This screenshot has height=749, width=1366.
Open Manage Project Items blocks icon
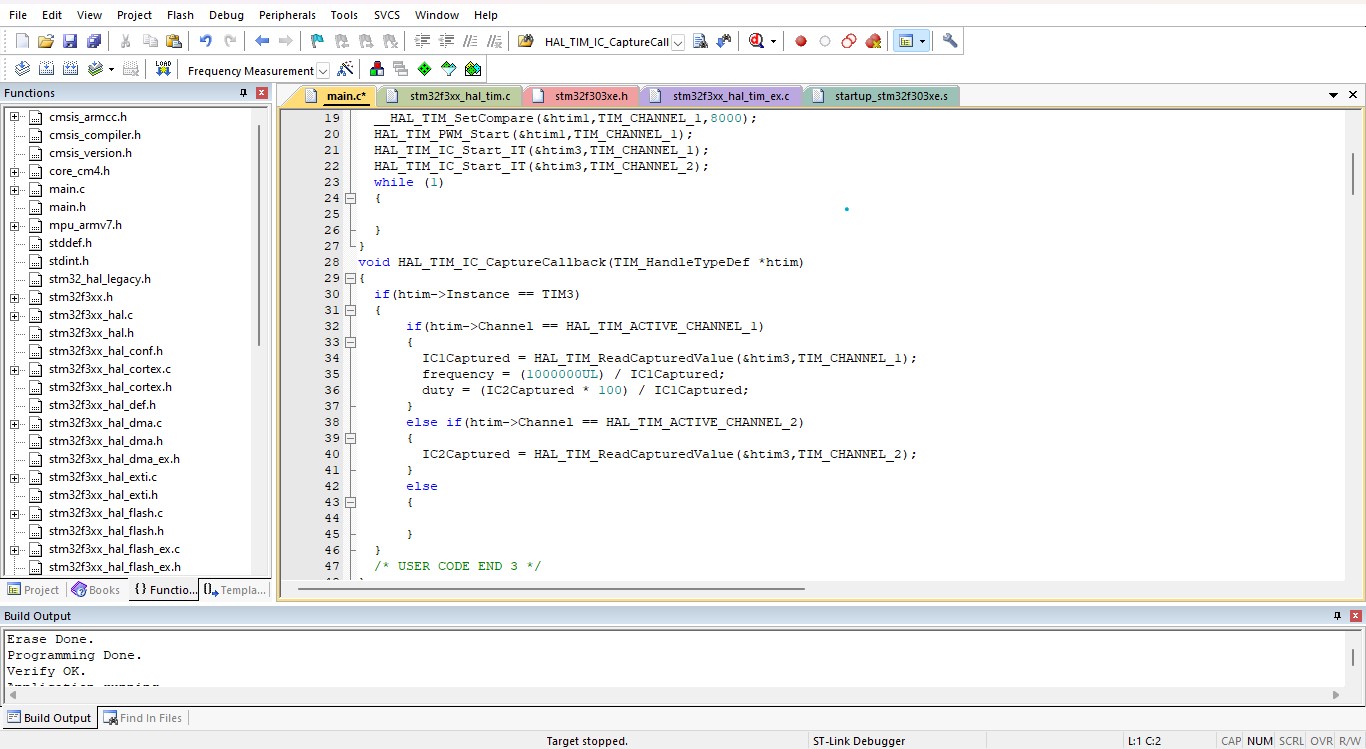[377, 69]
